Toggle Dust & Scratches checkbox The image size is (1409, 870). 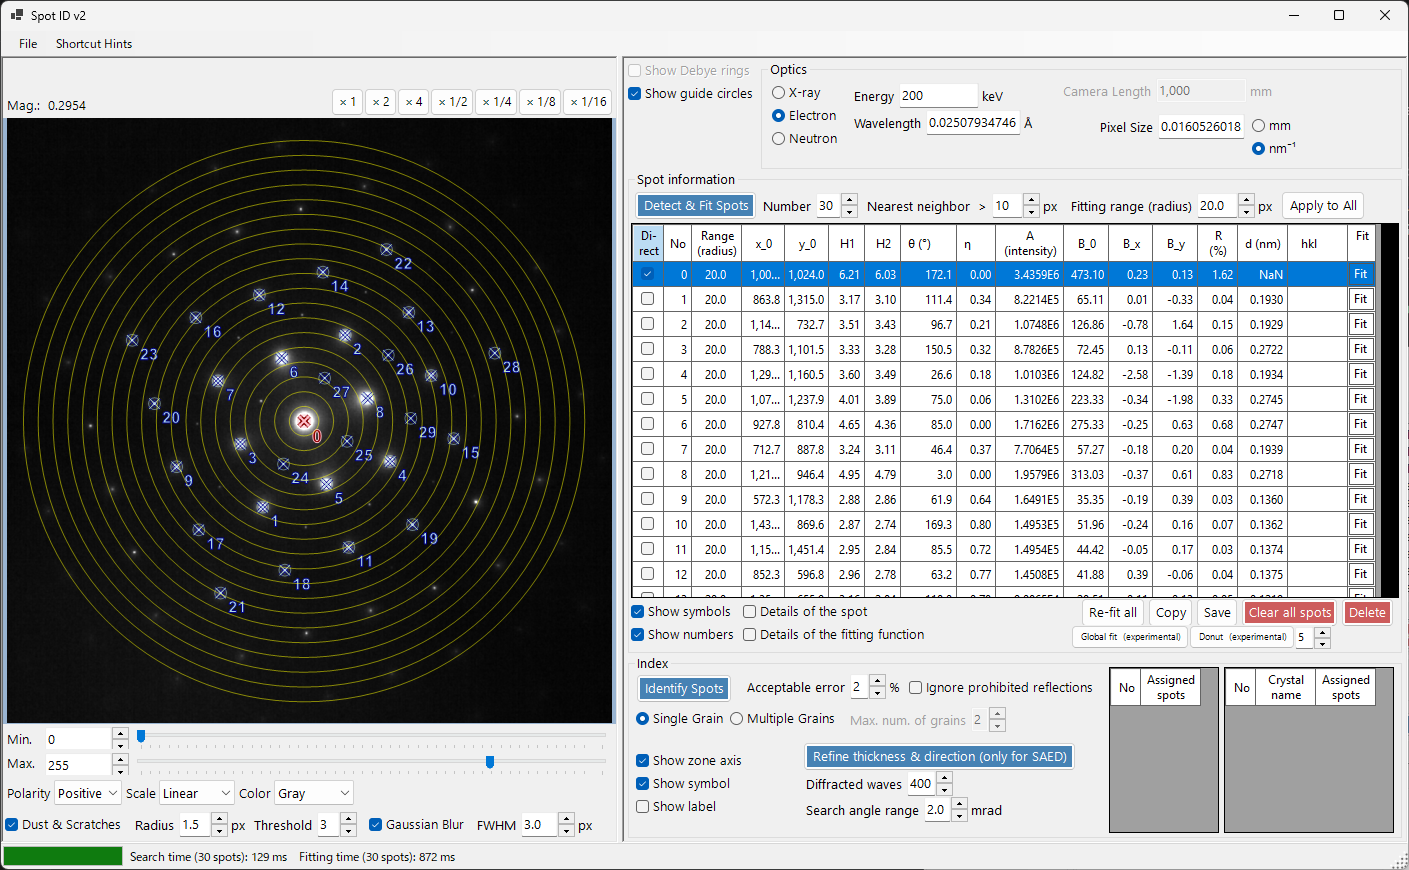pos(12,825)
